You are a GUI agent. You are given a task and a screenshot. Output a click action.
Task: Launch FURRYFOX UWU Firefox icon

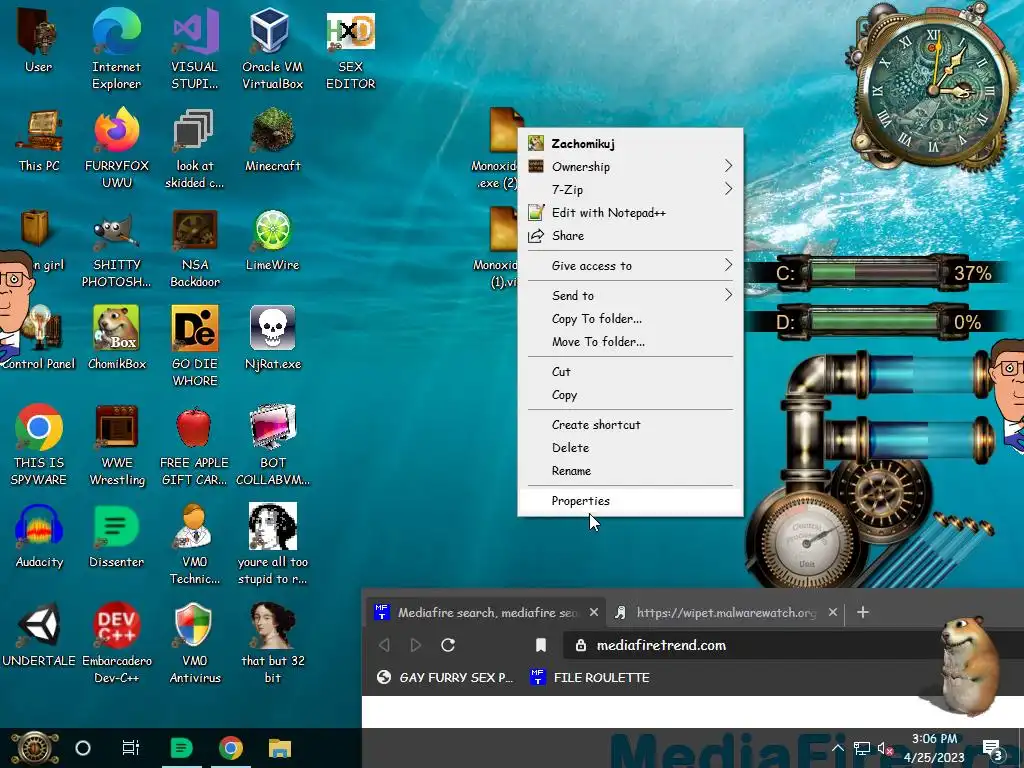[x=116, y=131]
